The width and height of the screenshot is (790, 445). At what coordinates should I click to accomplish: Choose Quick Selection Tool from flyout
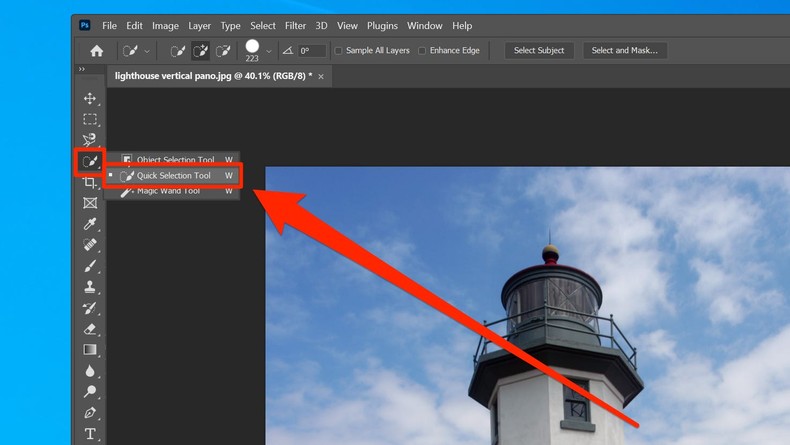174,176
